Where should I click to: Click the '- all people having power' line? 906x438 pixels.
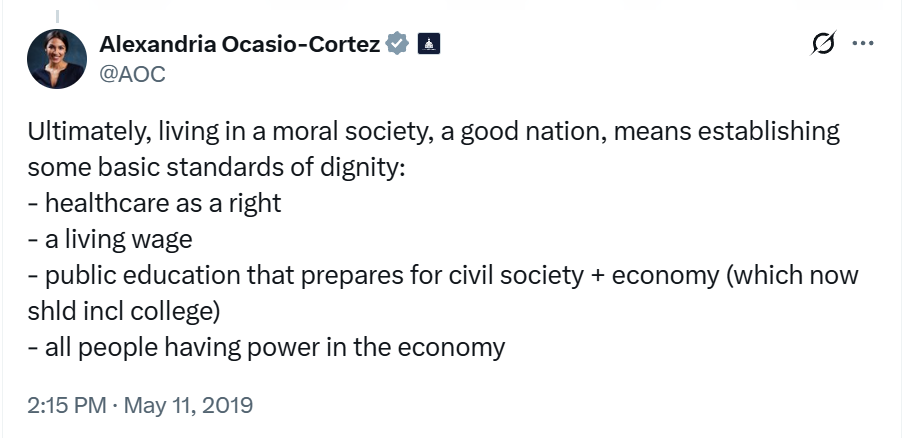266,348
